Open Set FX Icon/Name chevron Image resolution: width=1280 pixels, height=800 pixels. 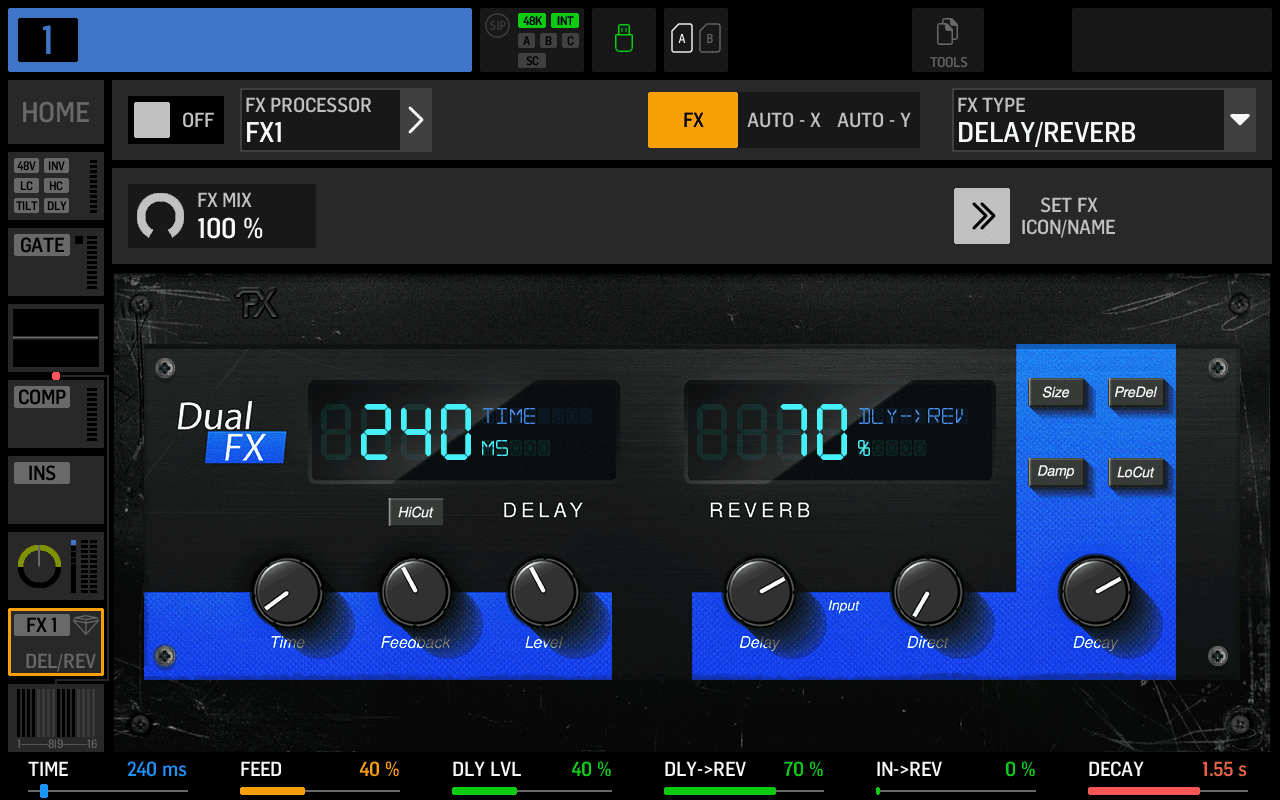pyautogui.click(x=981, y=216)
